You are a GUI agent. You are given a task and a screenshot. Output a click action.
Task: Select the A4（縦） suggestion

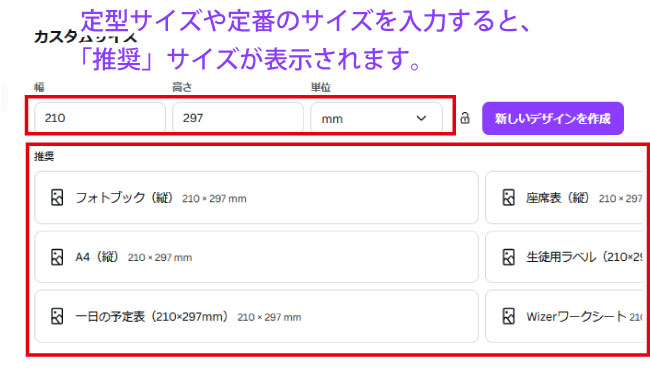point(256,257)
